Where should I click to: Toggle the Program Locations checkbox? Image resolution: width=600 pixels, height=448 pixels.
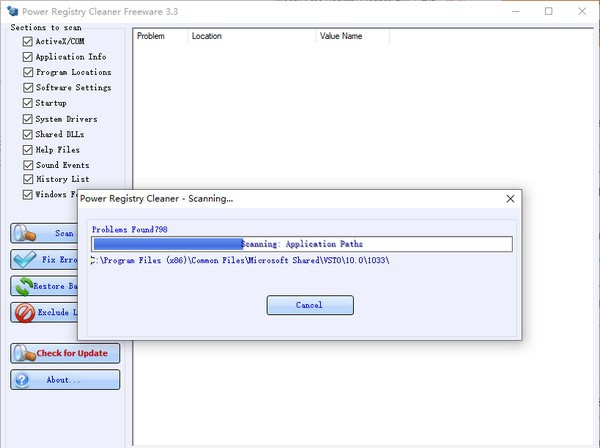tap(28, 72)
